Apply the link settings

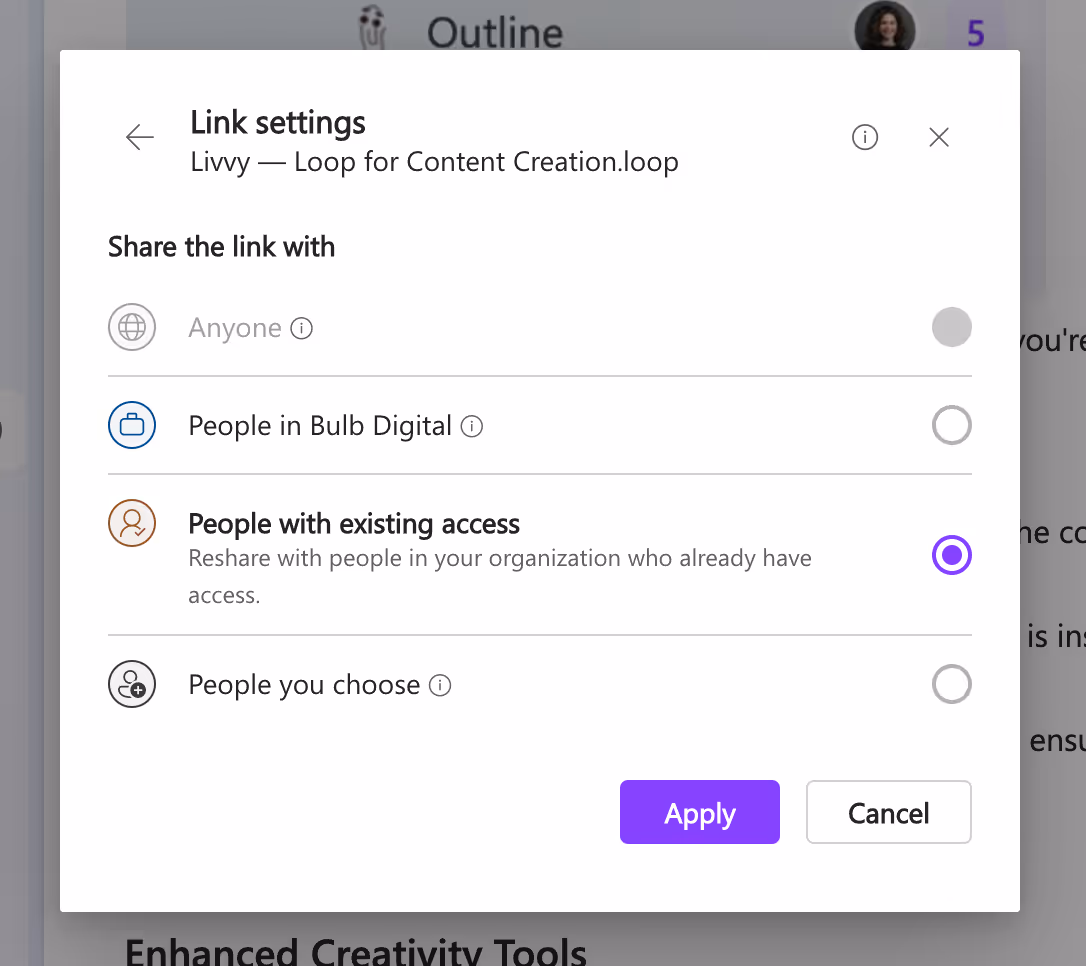700,812
